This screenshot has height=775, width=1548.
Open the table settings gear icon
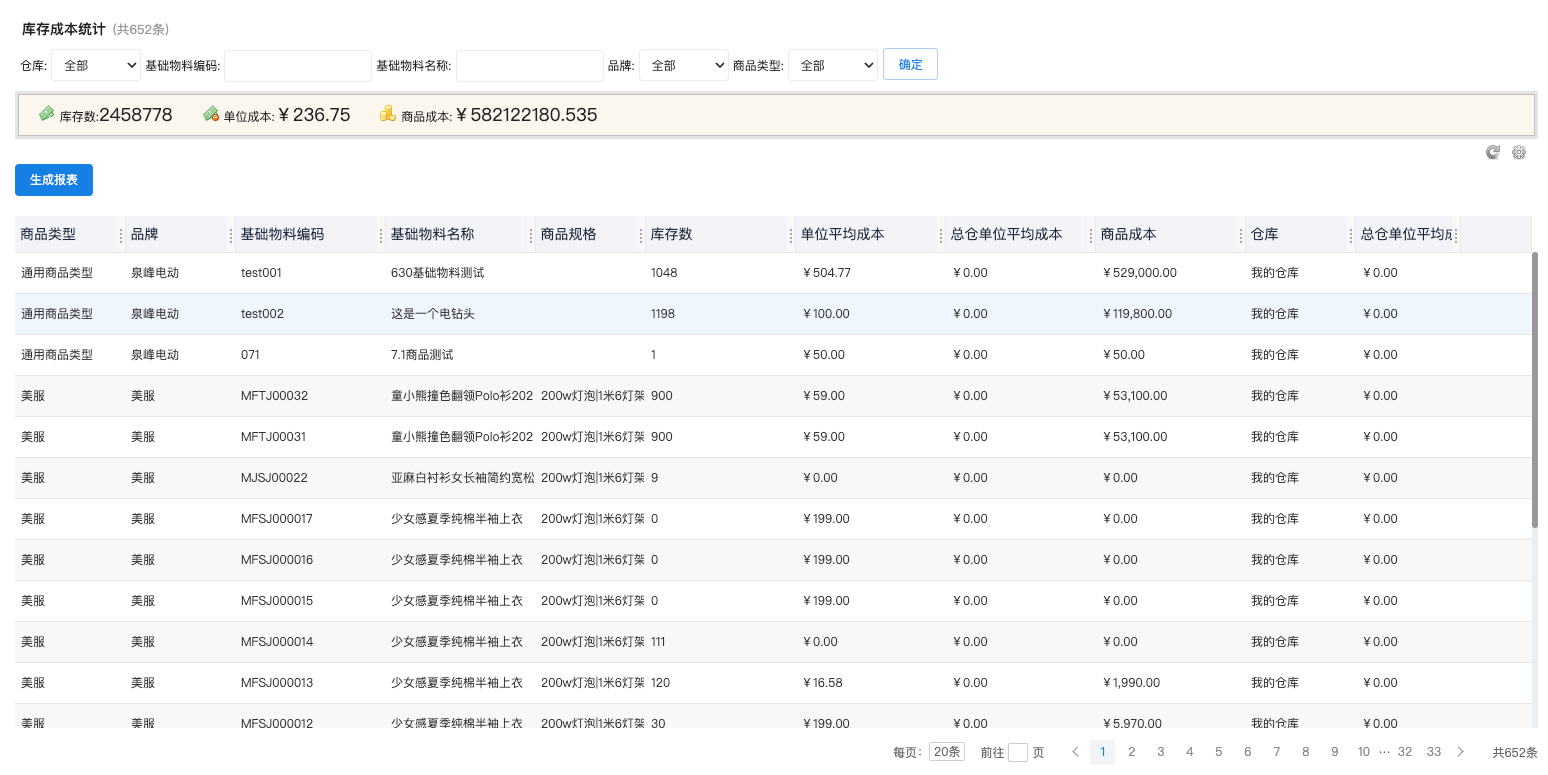[x=1518, y=152]
